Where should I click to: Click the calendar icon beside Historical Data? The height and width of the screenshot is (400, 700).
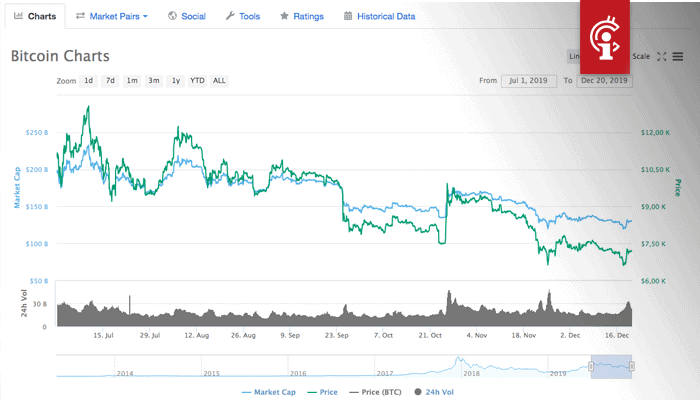348,16
